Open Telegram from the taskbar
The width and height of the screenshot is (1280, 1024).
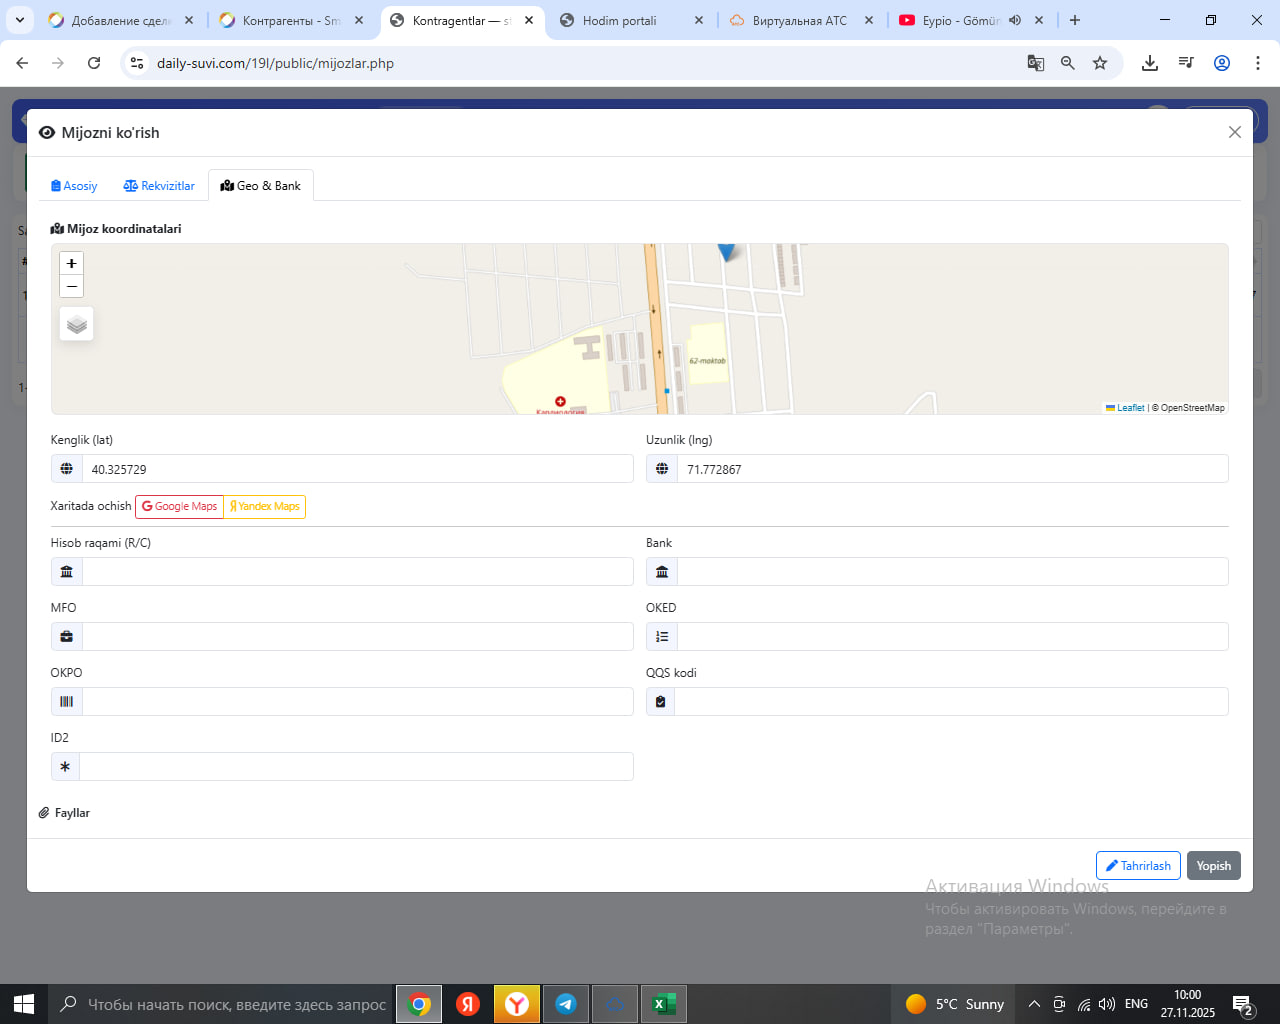pos(566,1004)
